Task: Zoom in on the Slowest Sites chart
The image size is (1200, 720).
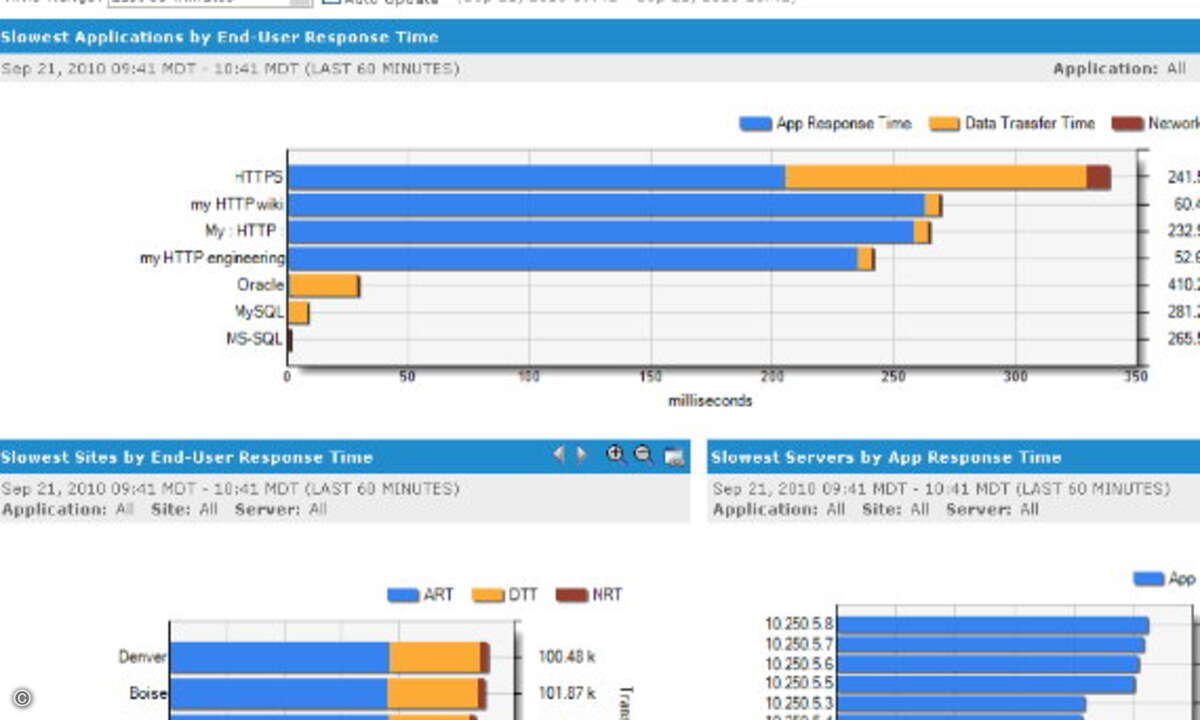Action: tap(616, 455)
